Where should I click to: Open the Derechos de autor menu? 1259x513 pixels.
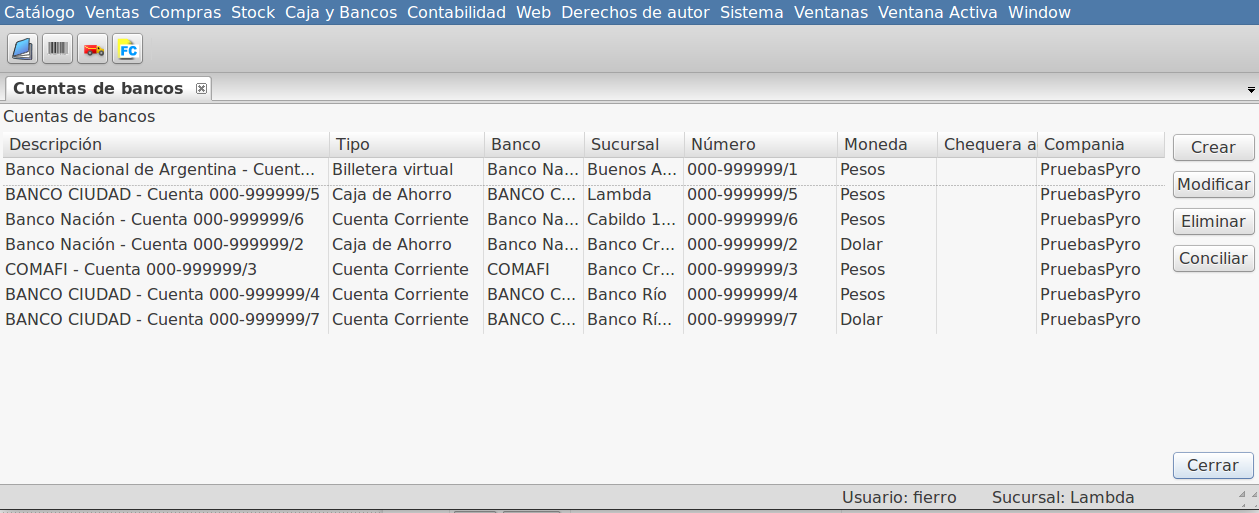coord(635,13)
